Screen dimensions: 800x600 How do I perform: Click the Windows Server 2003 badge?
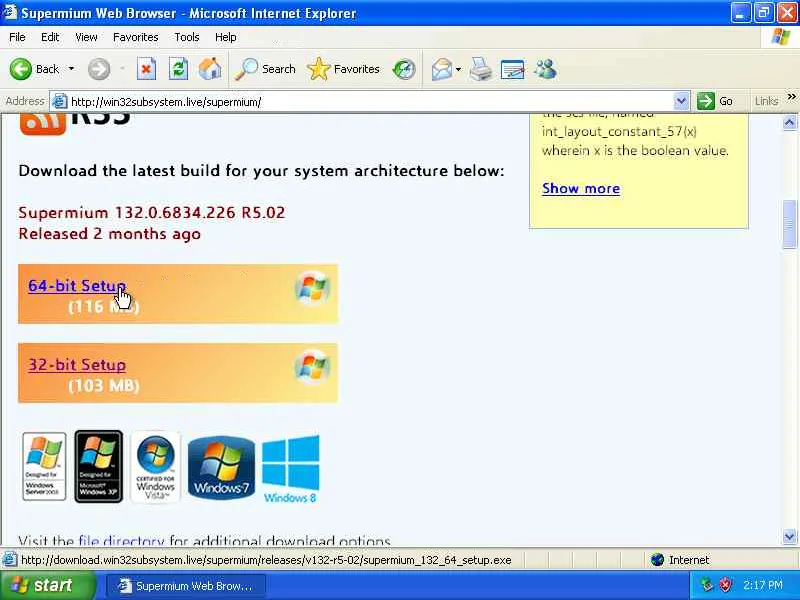click(44, 466)
